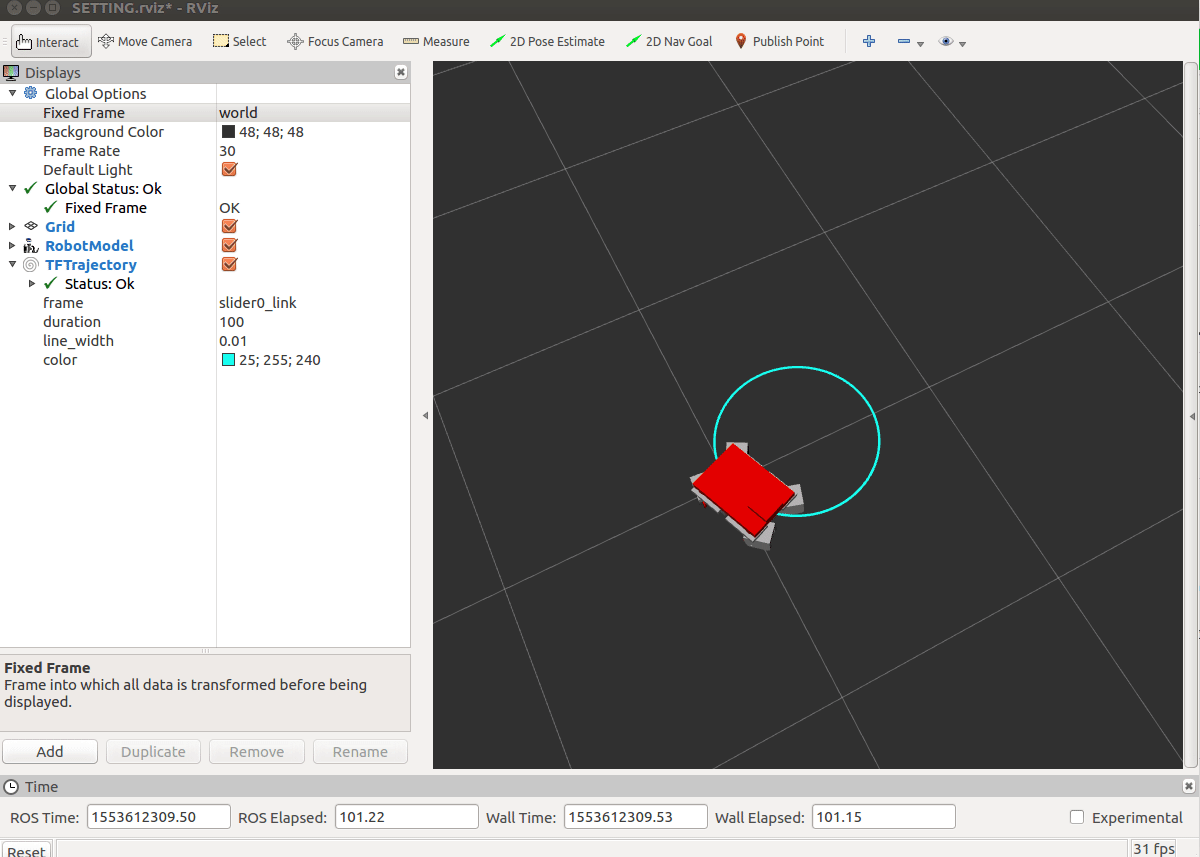Screen dimensions: 1200x857
Task: Select the Interact tool
Action: click(51, 42)
